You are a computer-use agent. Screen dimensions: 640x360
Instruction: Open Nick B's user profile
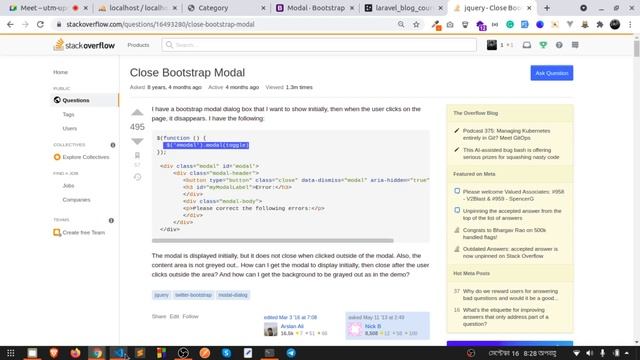(x=373, y=326)
